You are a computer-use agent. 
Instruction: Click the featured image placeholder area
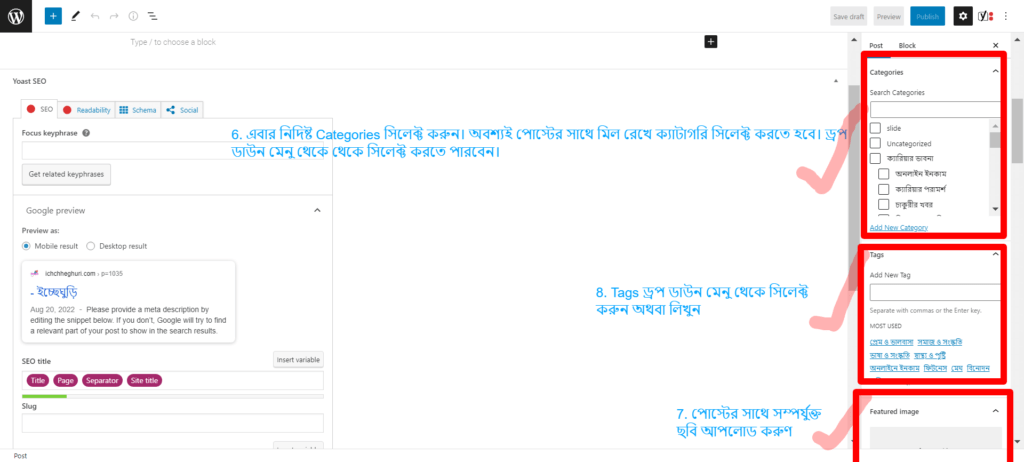coord(935,438)
